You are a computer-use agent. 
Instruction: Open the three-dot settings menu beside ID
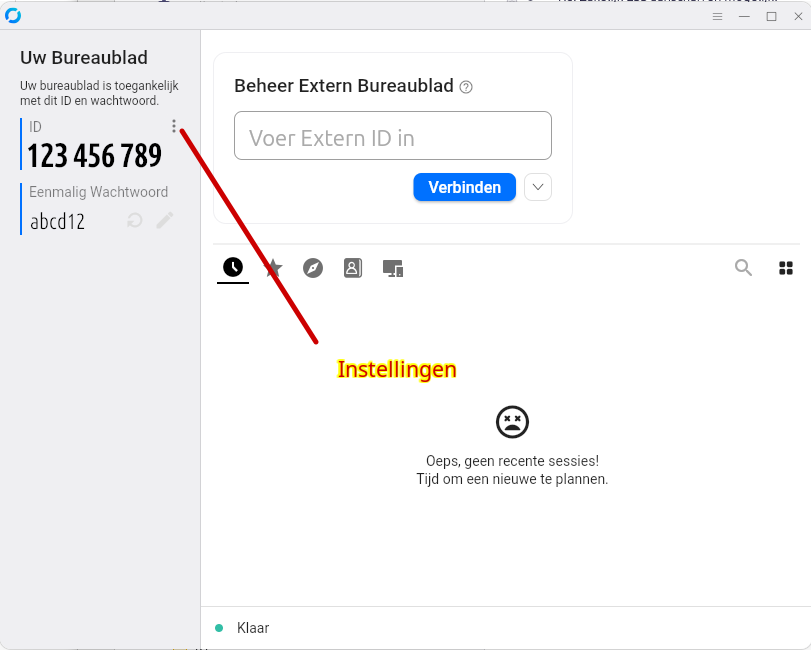[x=174, y=126]
